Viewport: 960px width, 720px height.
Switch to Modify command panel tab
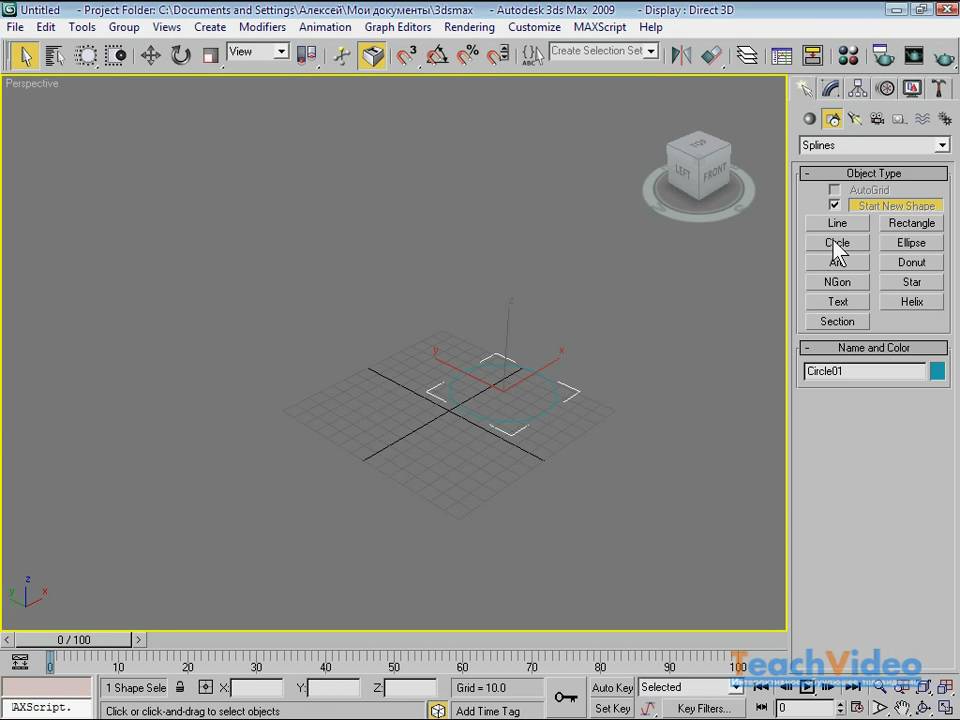pyautogui.click(x=831, y=89)
